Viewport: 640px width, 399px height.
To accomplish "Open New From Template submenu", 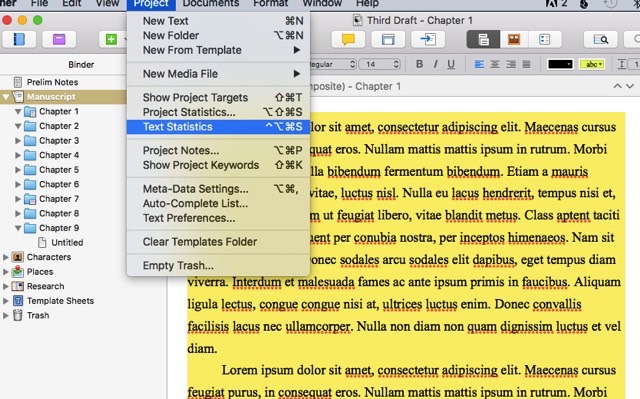I will [x=218, y=50].
